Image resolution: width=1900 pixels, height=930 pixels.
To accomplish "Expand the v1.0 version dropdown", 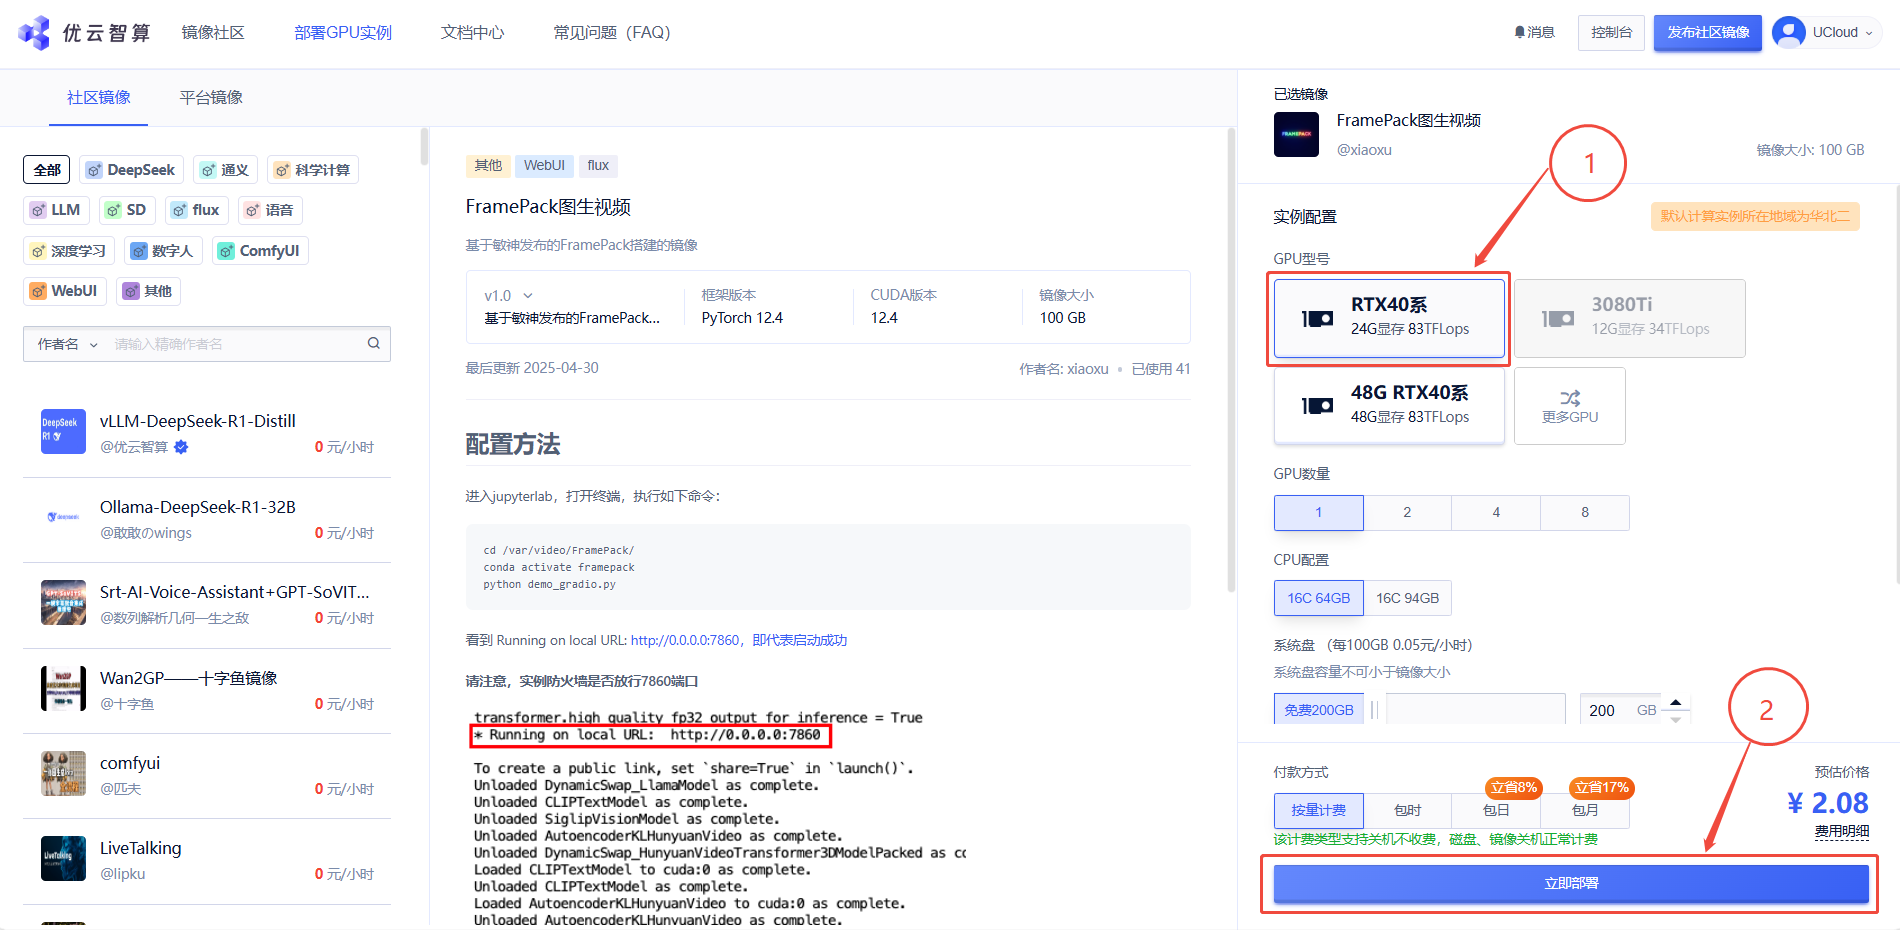I will (x=509, y=296).
